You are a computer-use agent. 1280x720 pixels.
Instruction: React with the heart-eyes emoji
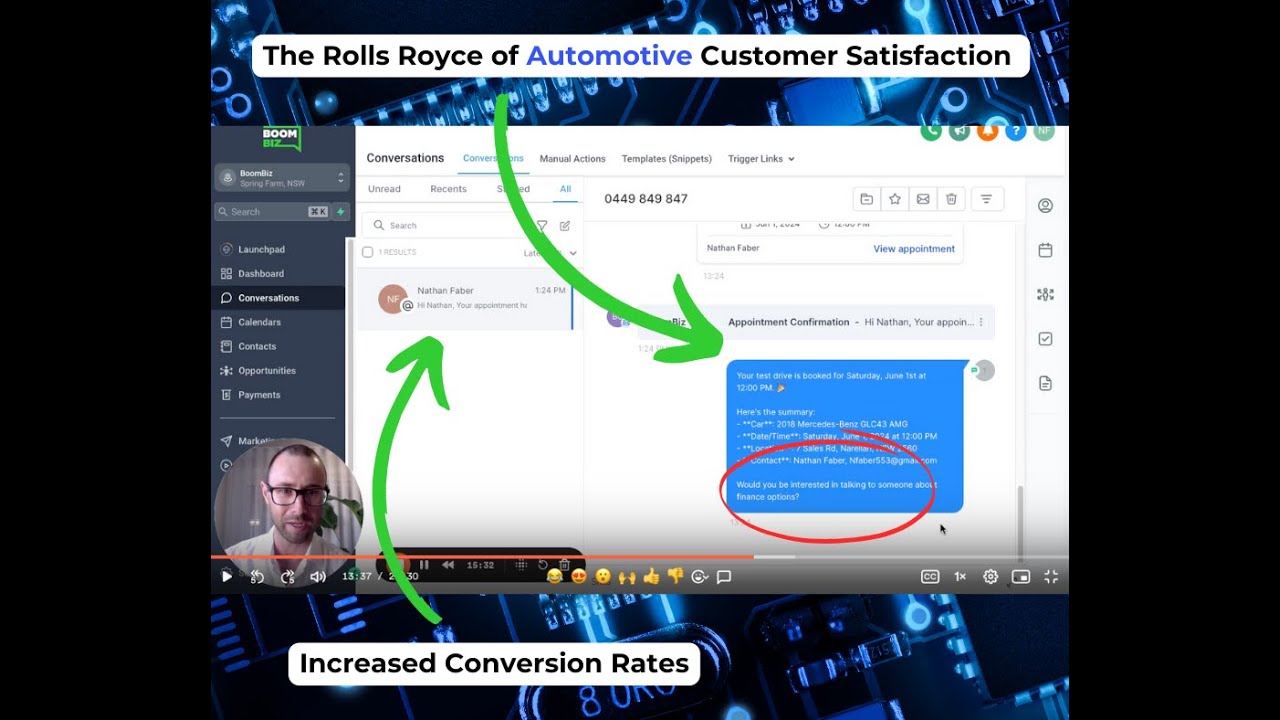pos(579,576)
